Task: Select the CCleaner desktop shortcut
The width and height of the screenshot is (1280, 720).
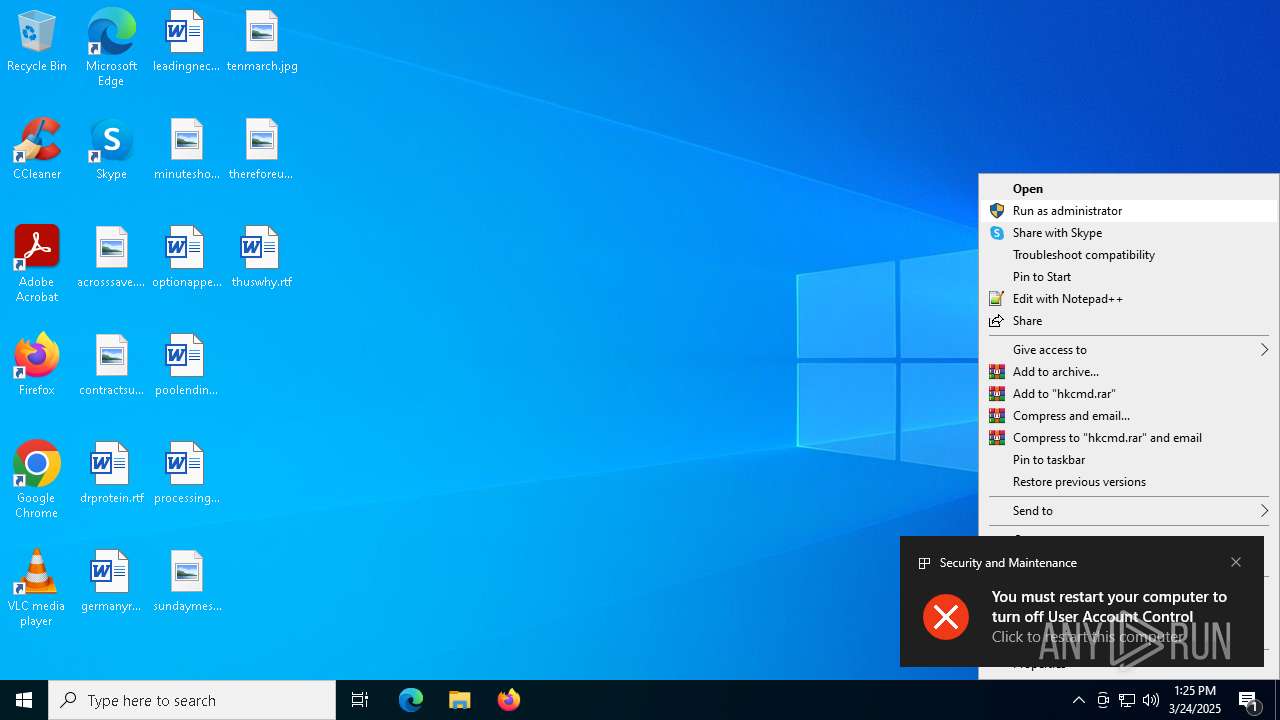Action: (x=37, y=150)
